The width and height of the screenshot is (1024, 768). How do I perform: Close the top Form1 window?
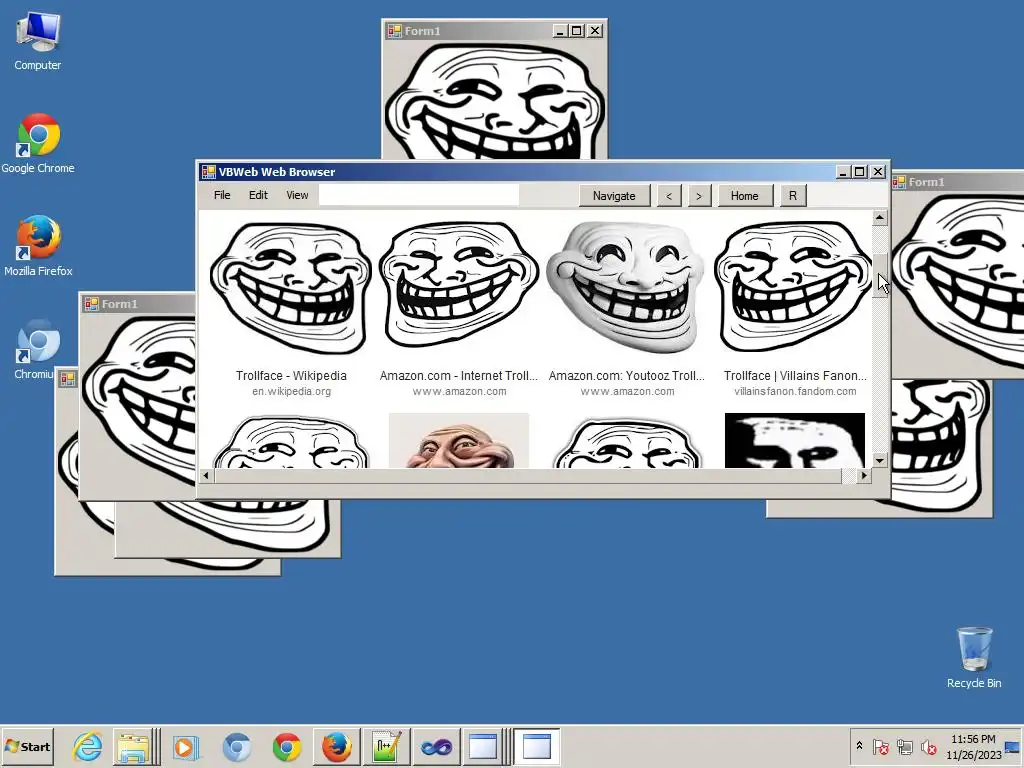coord(595,31)
